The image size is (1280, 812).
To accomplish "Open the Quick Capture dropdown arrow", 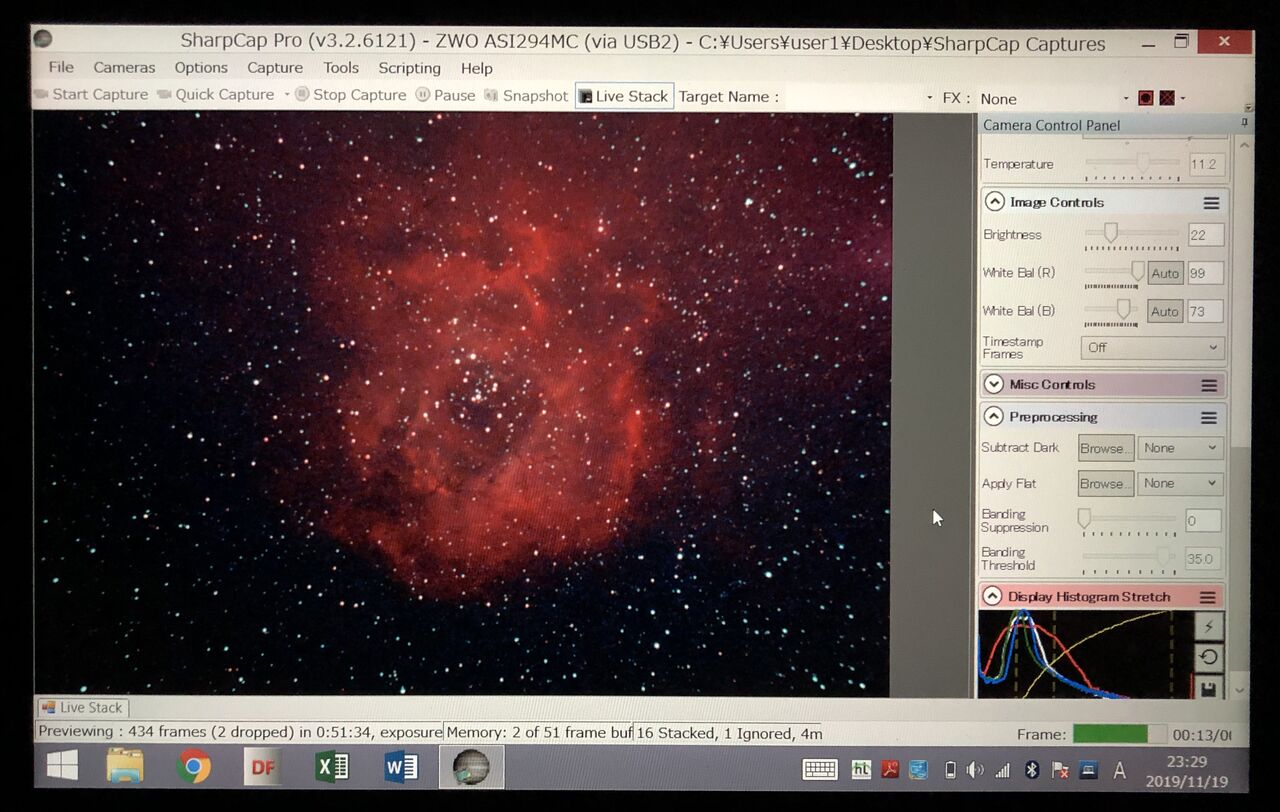I will click(286, 95).
